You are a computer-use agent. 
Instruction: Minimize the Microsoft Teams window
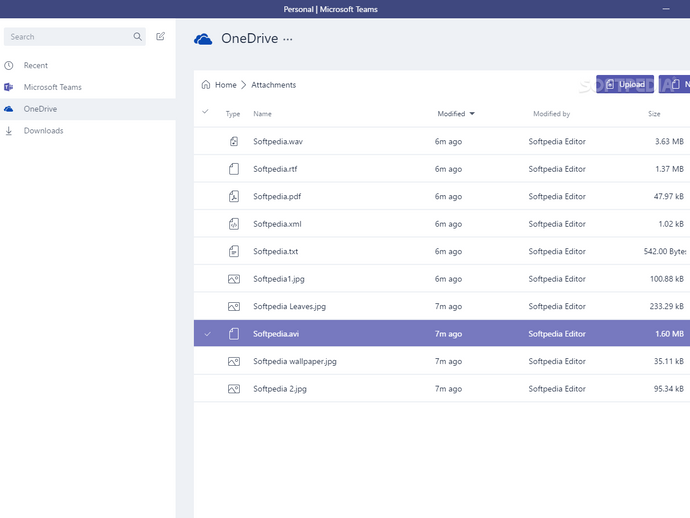666,9
